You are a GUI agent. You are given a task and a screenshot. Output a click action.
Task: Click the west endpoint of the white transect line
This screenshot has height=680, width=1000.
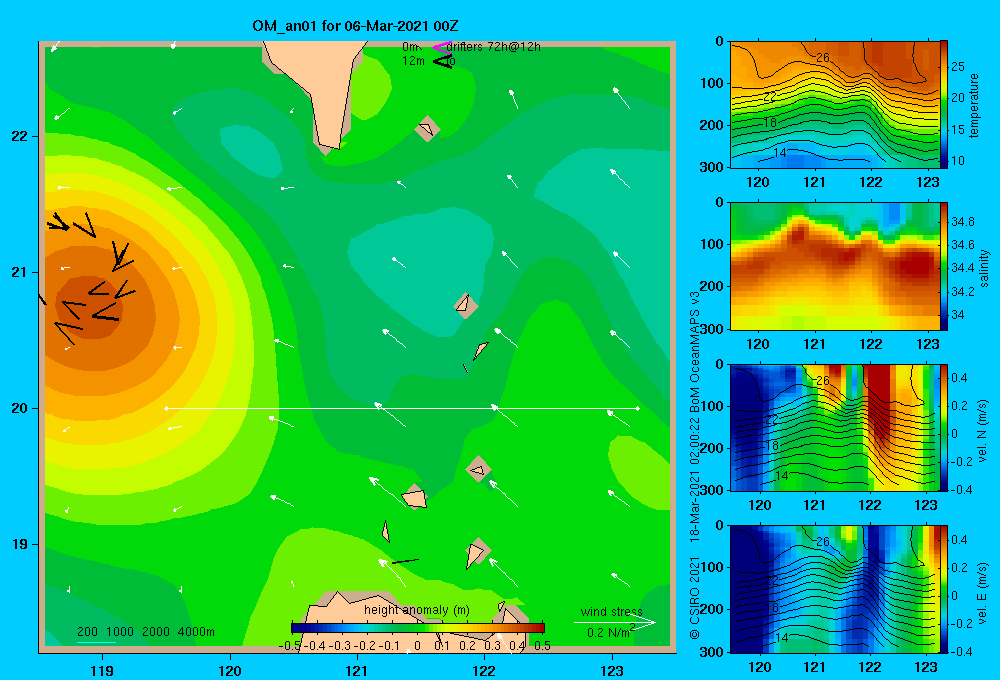click(x=166, y=408)
